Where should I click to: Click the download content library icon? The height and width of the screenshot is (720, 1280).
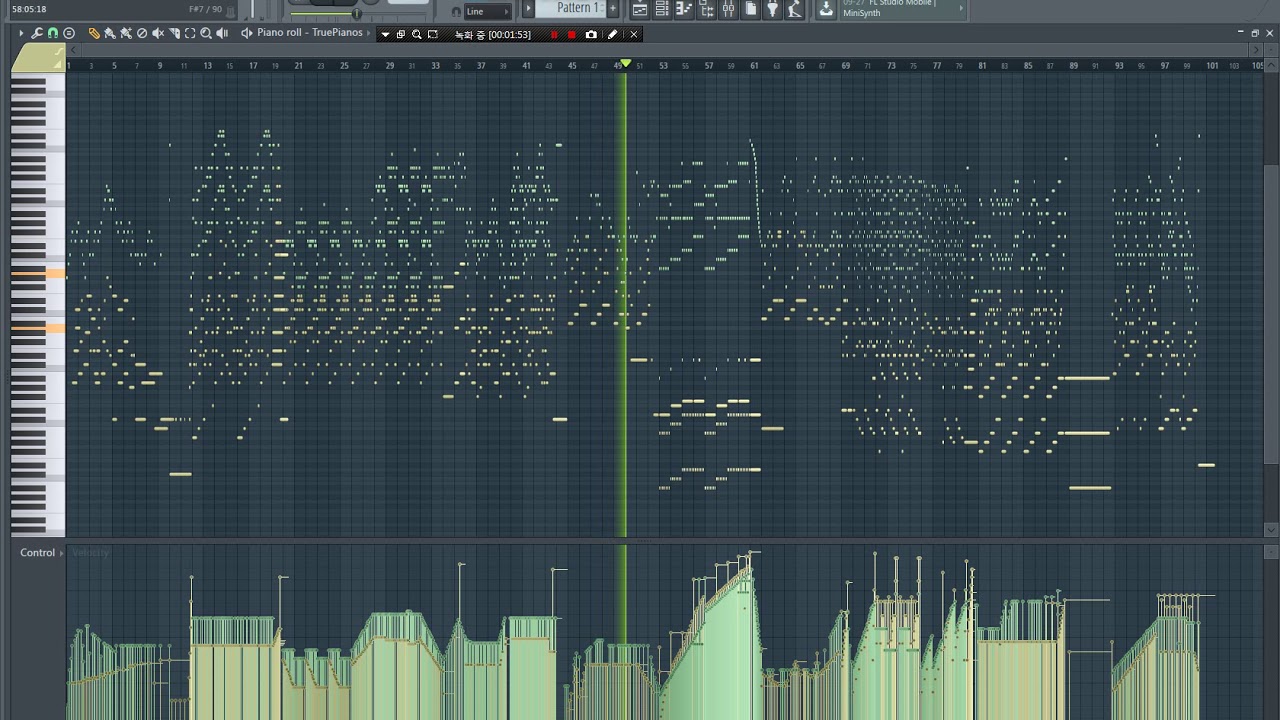coord(826,9)
